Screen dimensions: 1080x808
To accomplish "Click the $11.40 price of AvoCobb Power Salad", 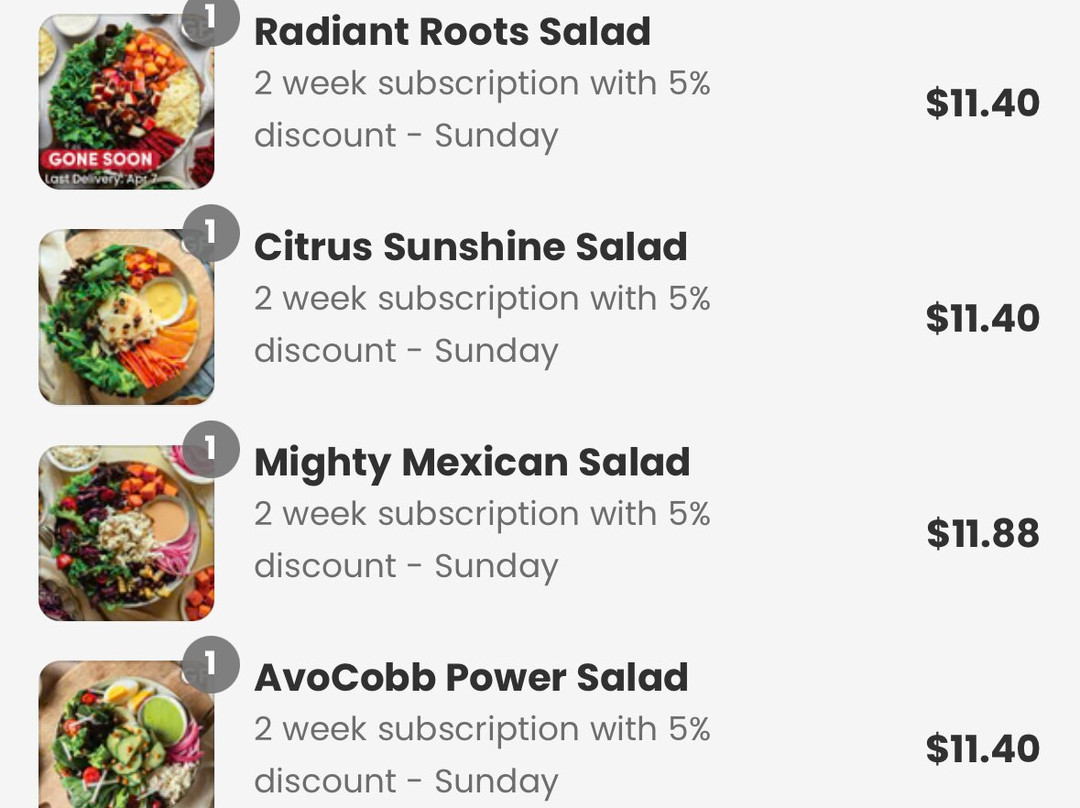I will point(983,749).
